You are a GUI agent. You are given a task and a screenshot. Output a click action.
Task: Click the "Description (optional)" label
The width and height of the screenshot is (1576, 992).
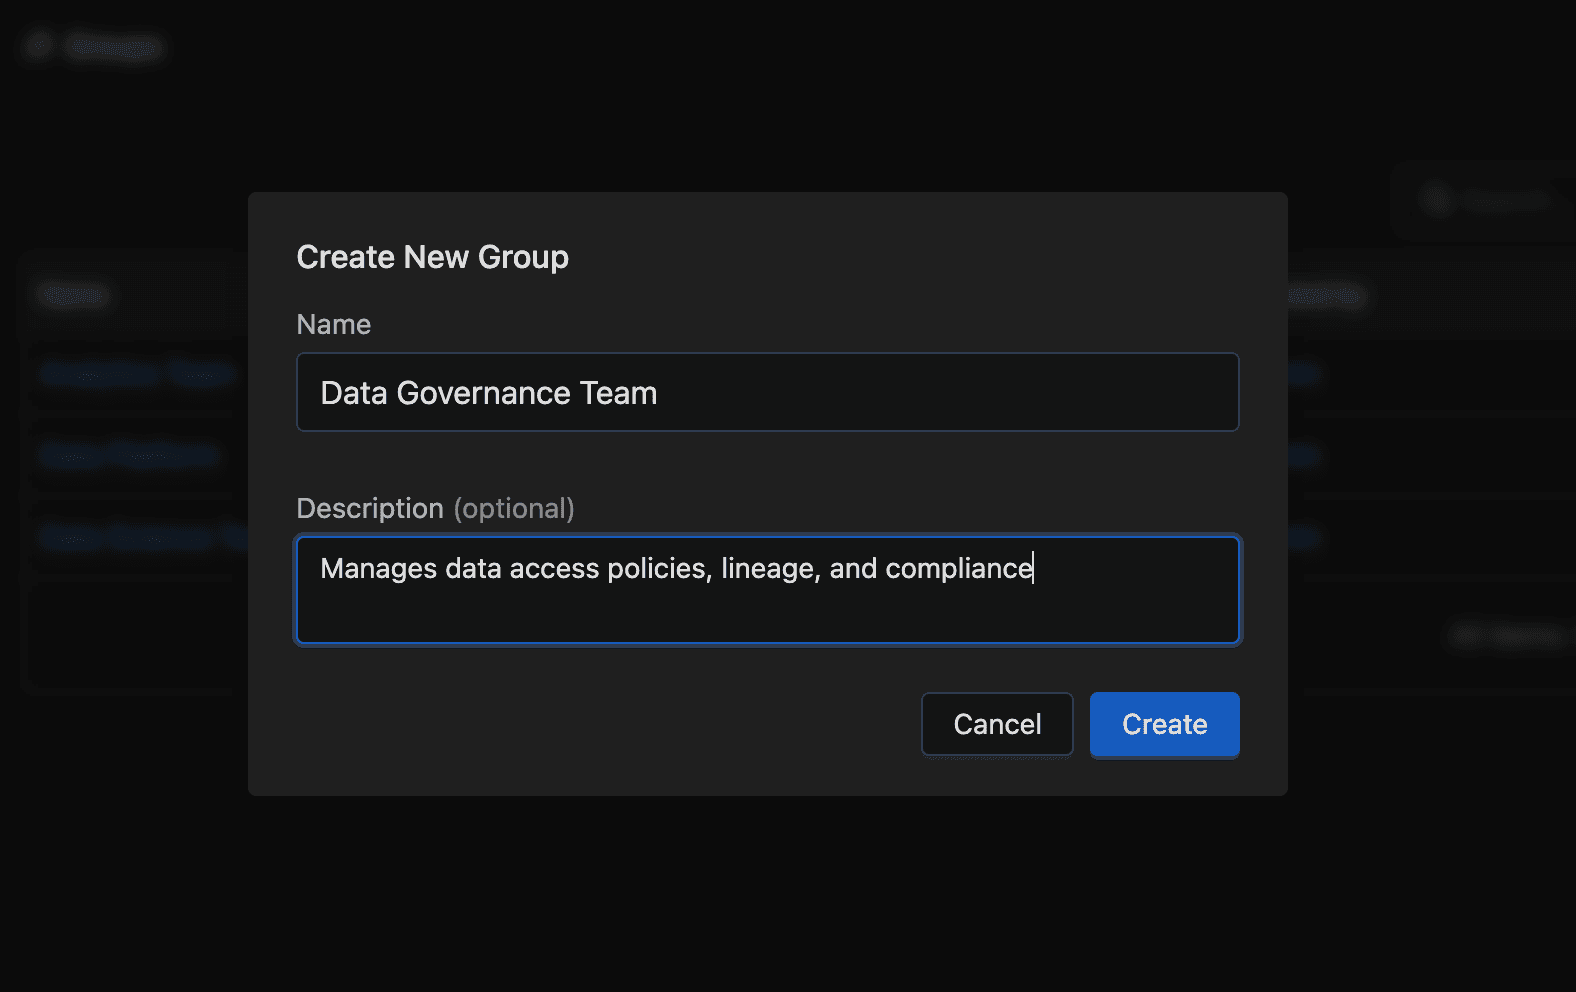pyautogui.click(x=435, y=509)
